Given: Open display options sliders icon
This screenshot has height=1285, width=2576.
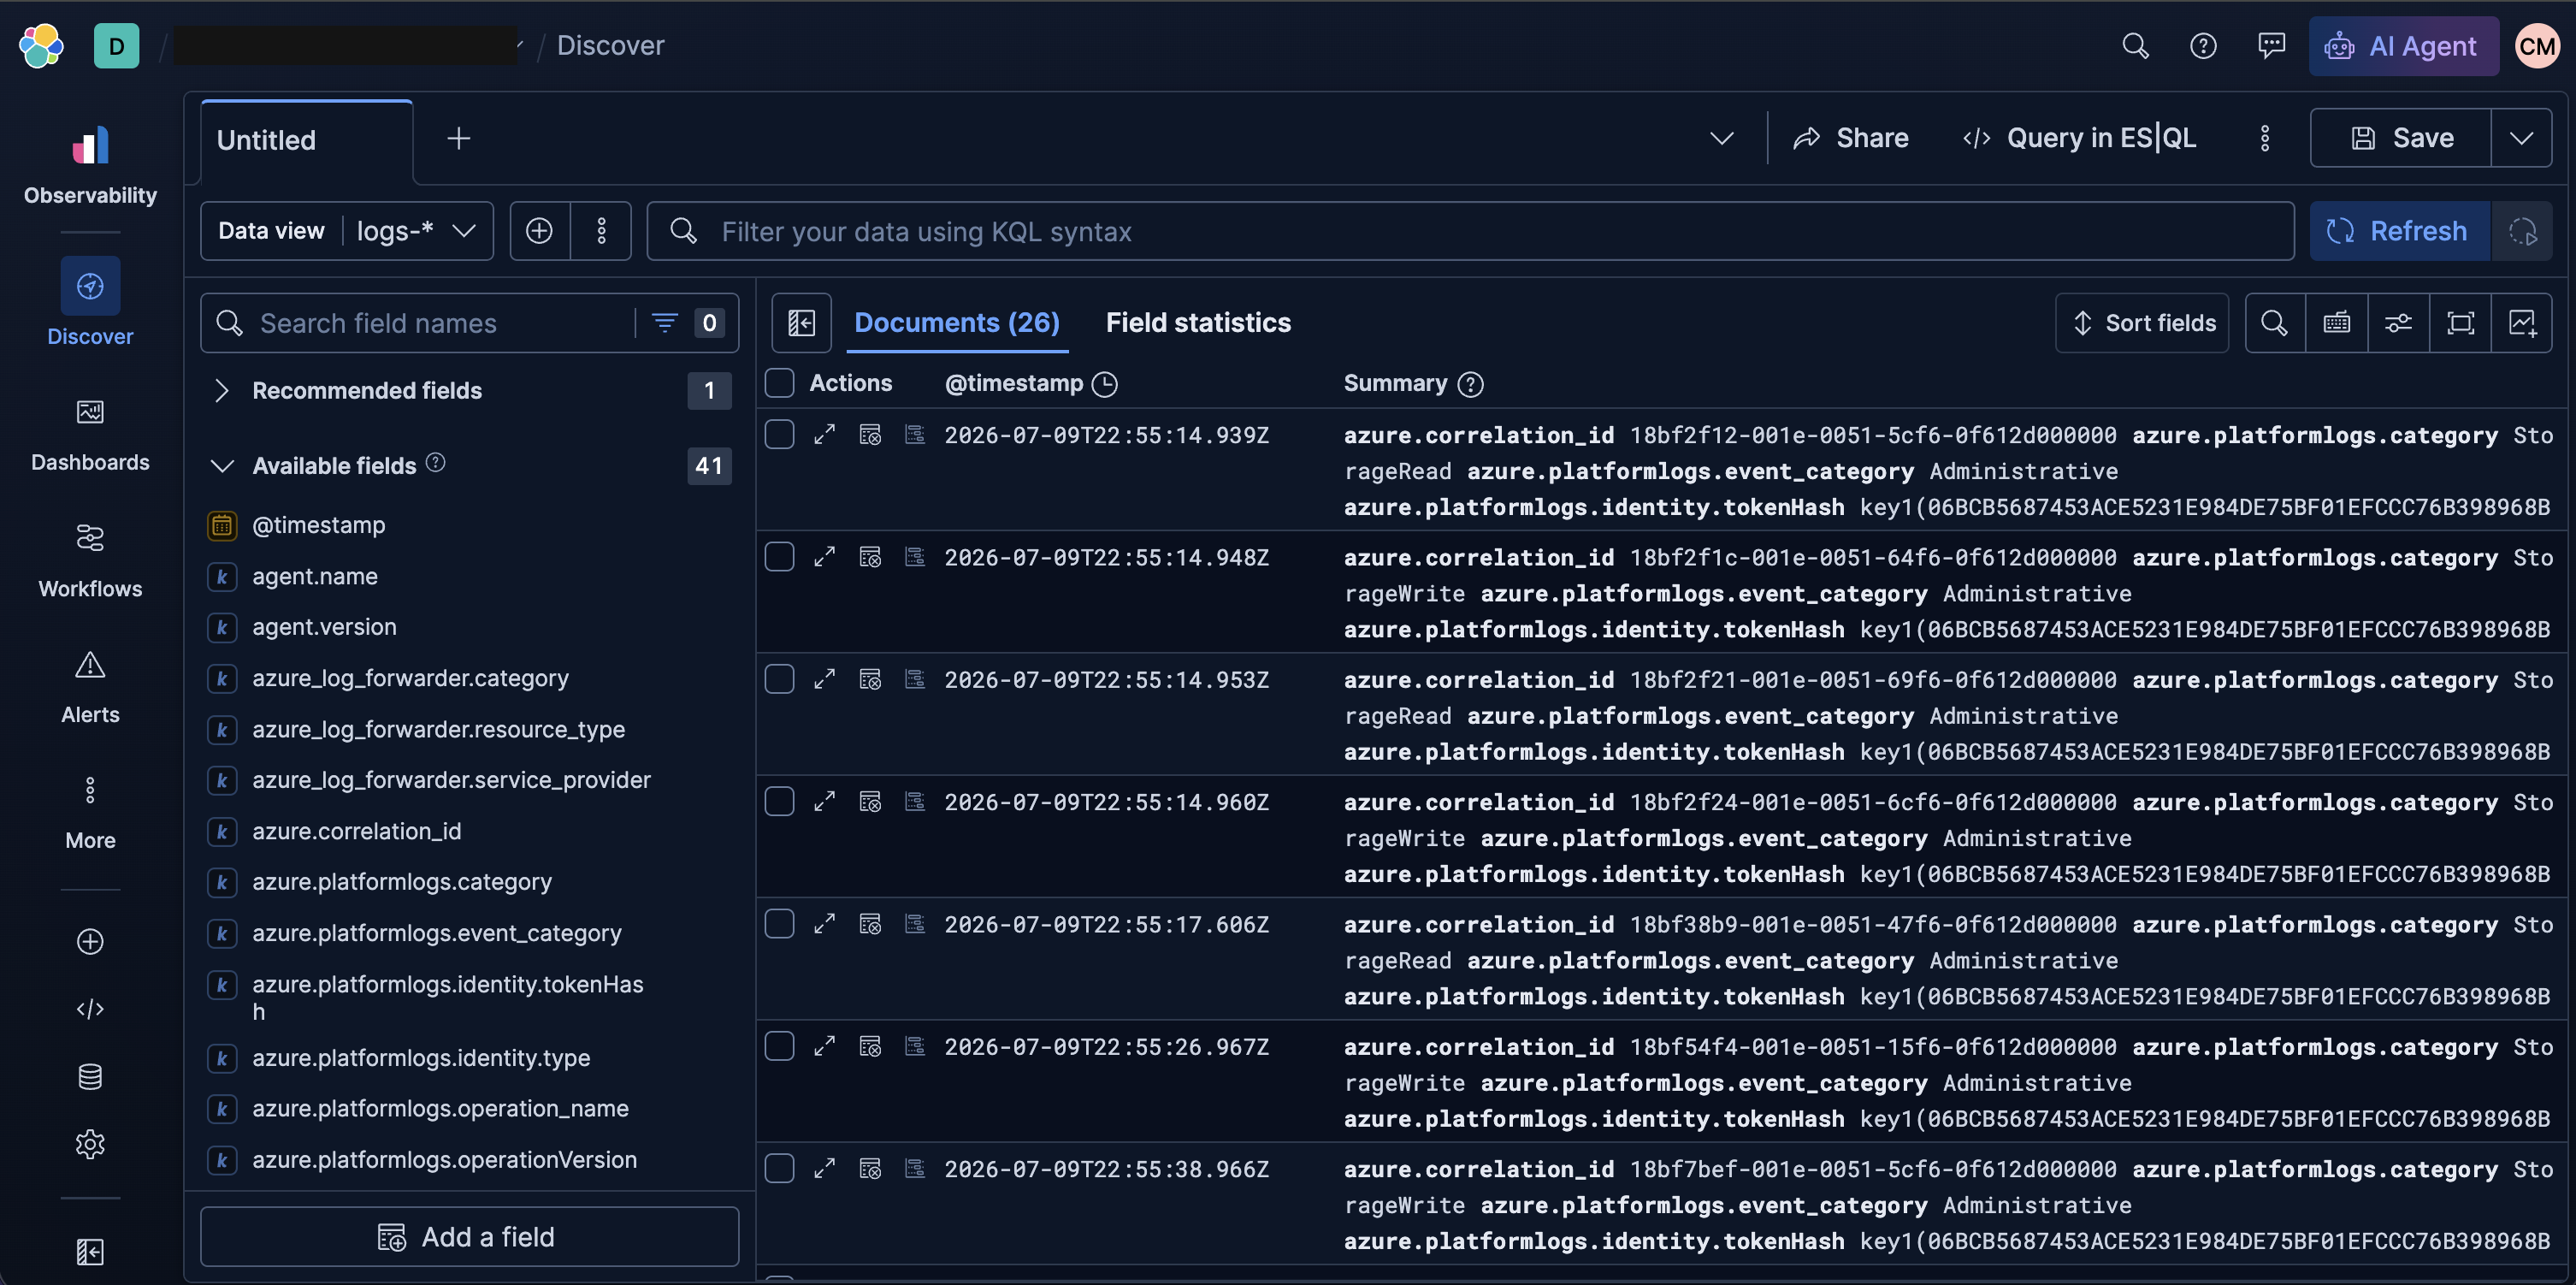Looking at the screenshot, I should (2399, 323).
